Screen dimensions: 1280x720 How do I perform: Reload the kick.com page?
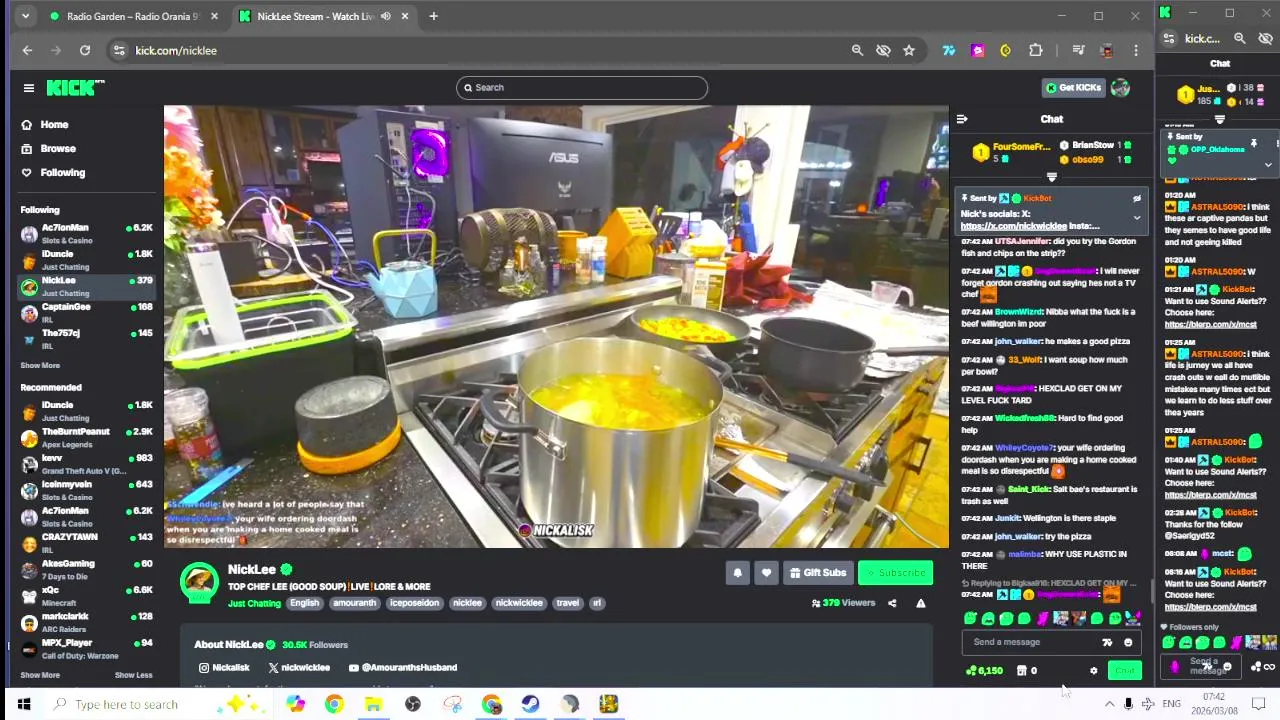click(x=85, y=50)
